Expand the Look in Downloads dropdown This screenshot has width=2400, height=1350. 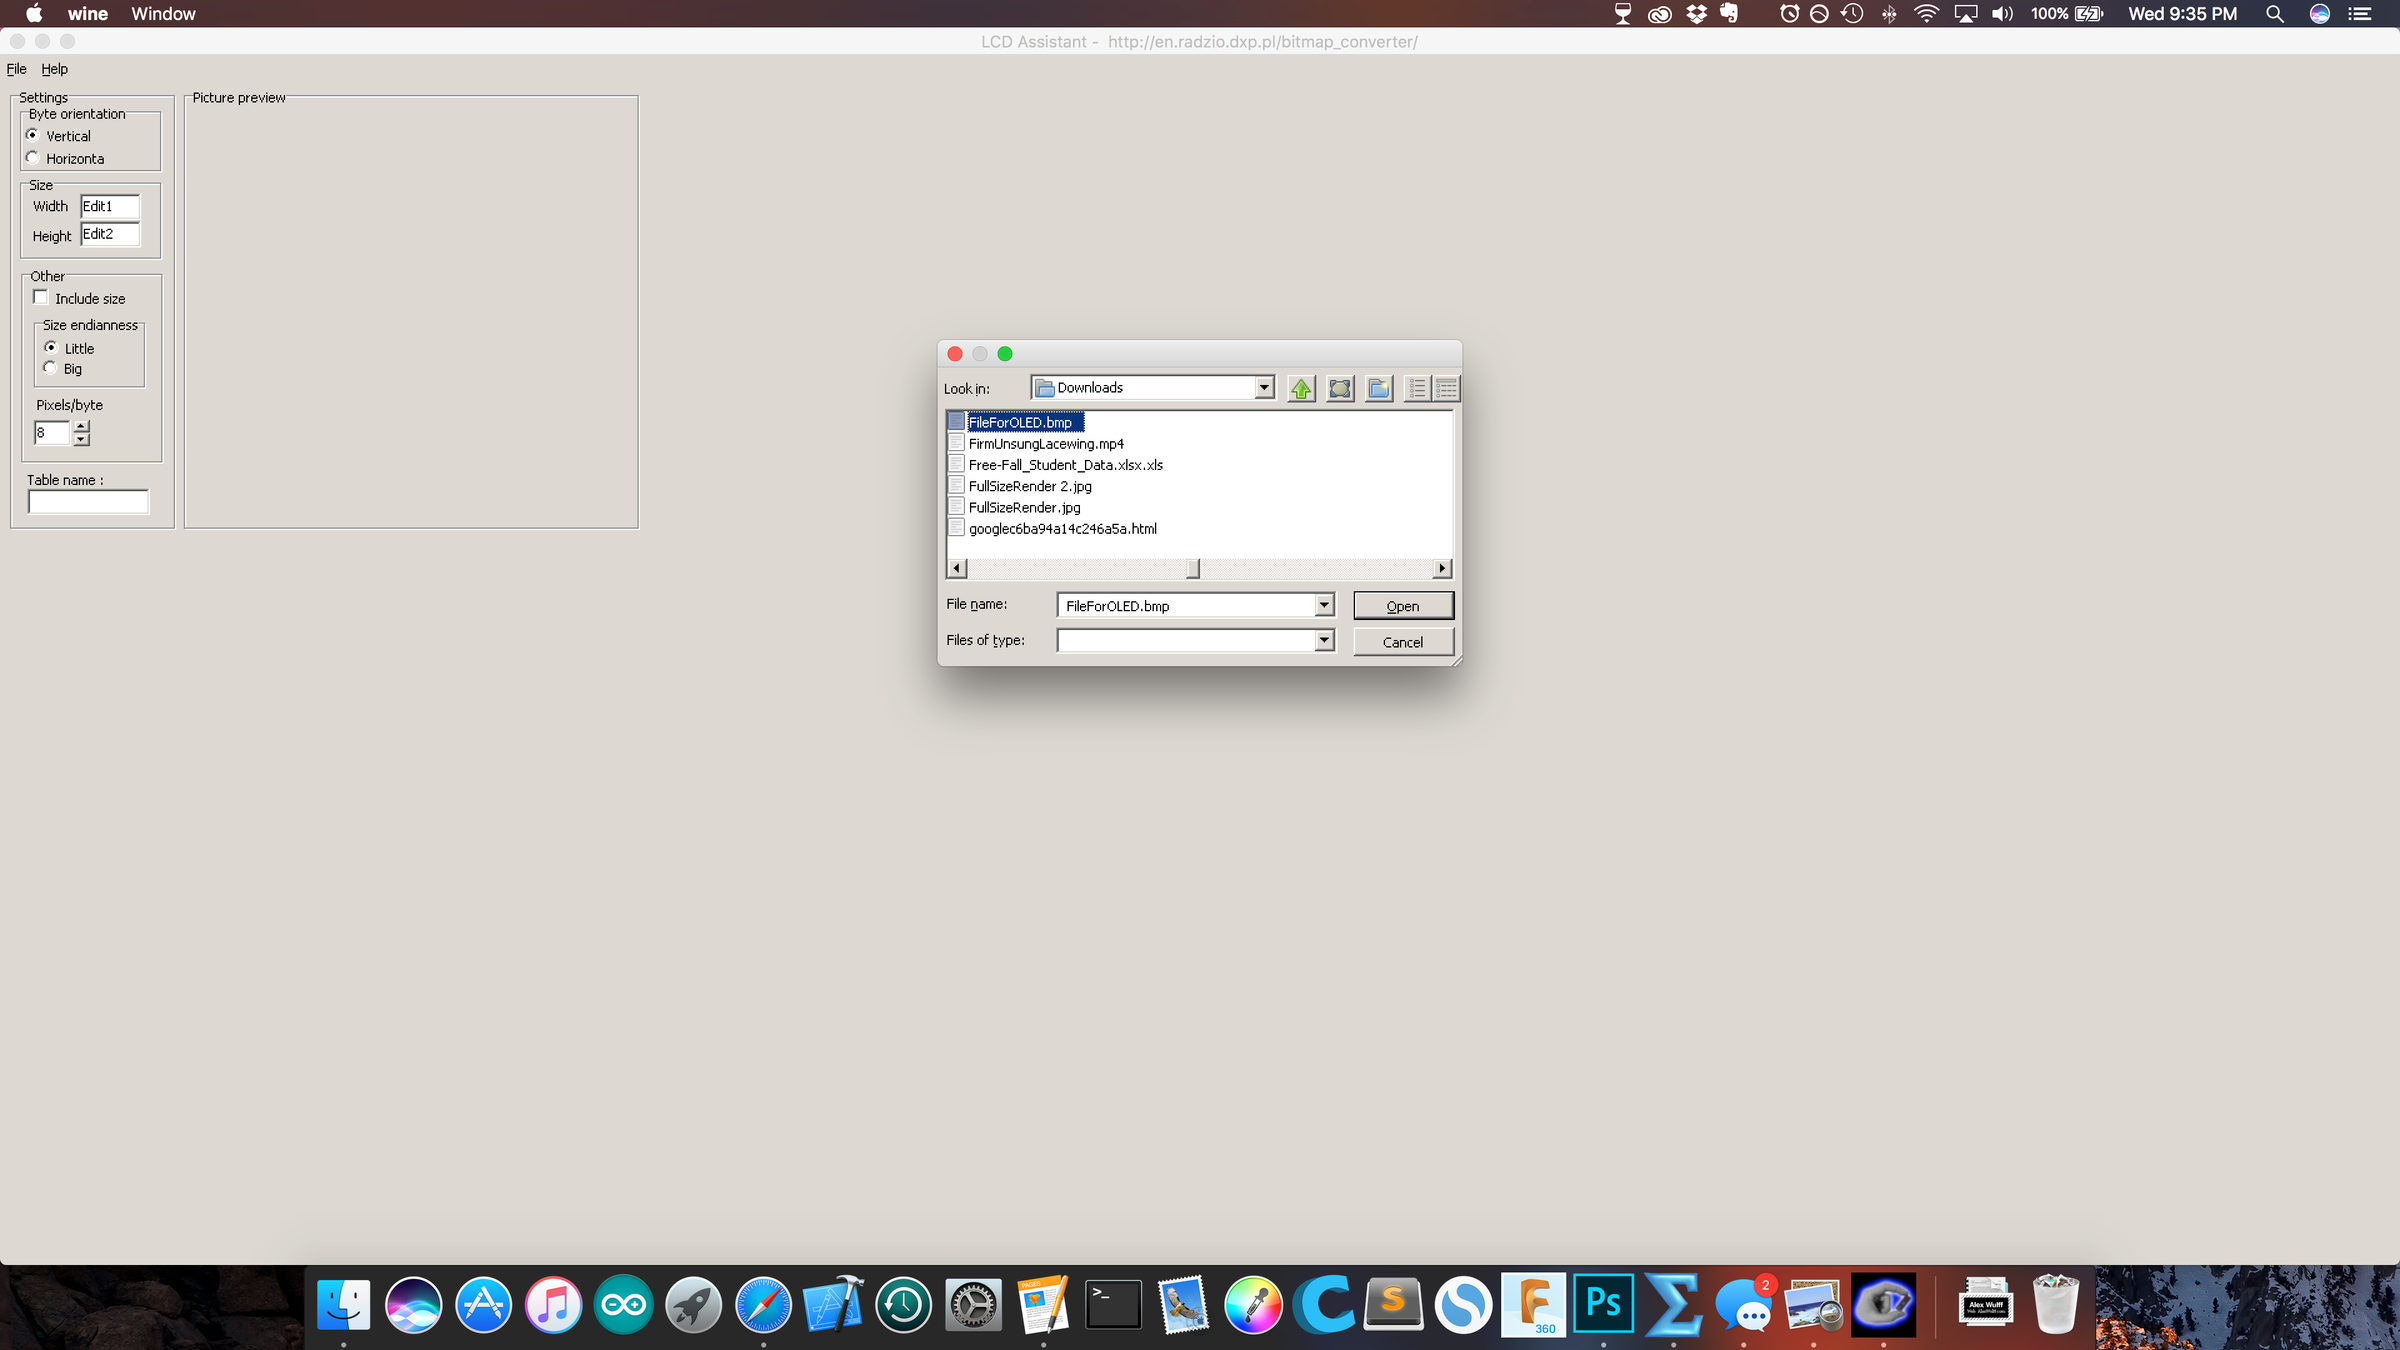tap(1264, 388)
